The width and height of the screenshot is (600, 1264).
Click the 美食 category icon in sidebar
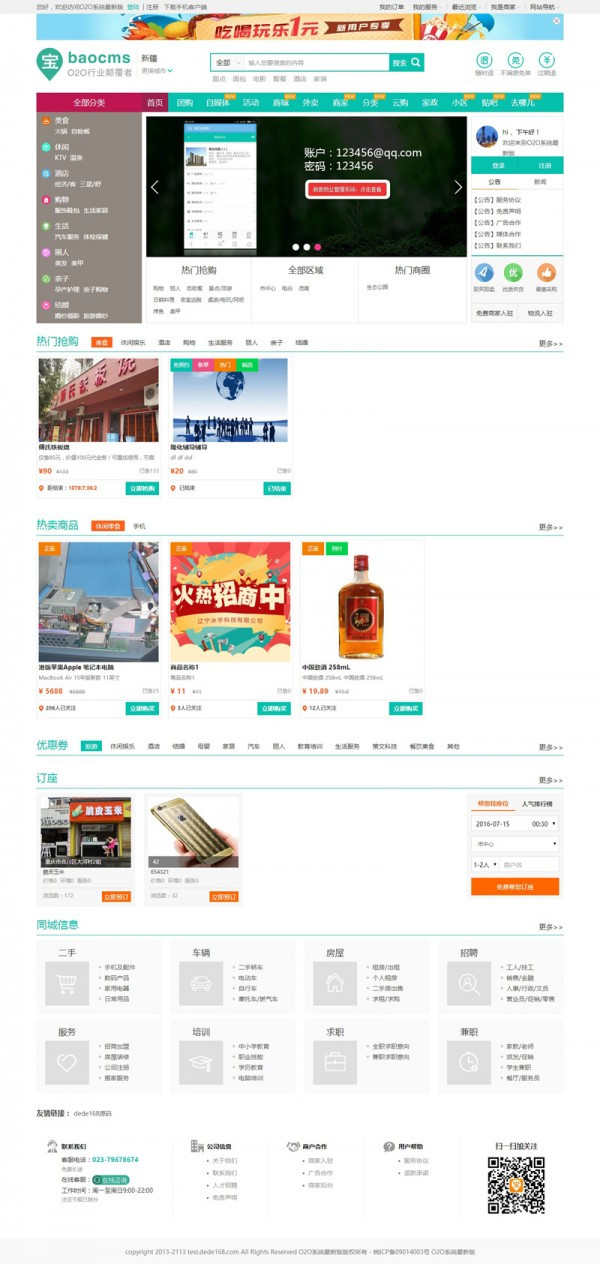pos(46,121)
